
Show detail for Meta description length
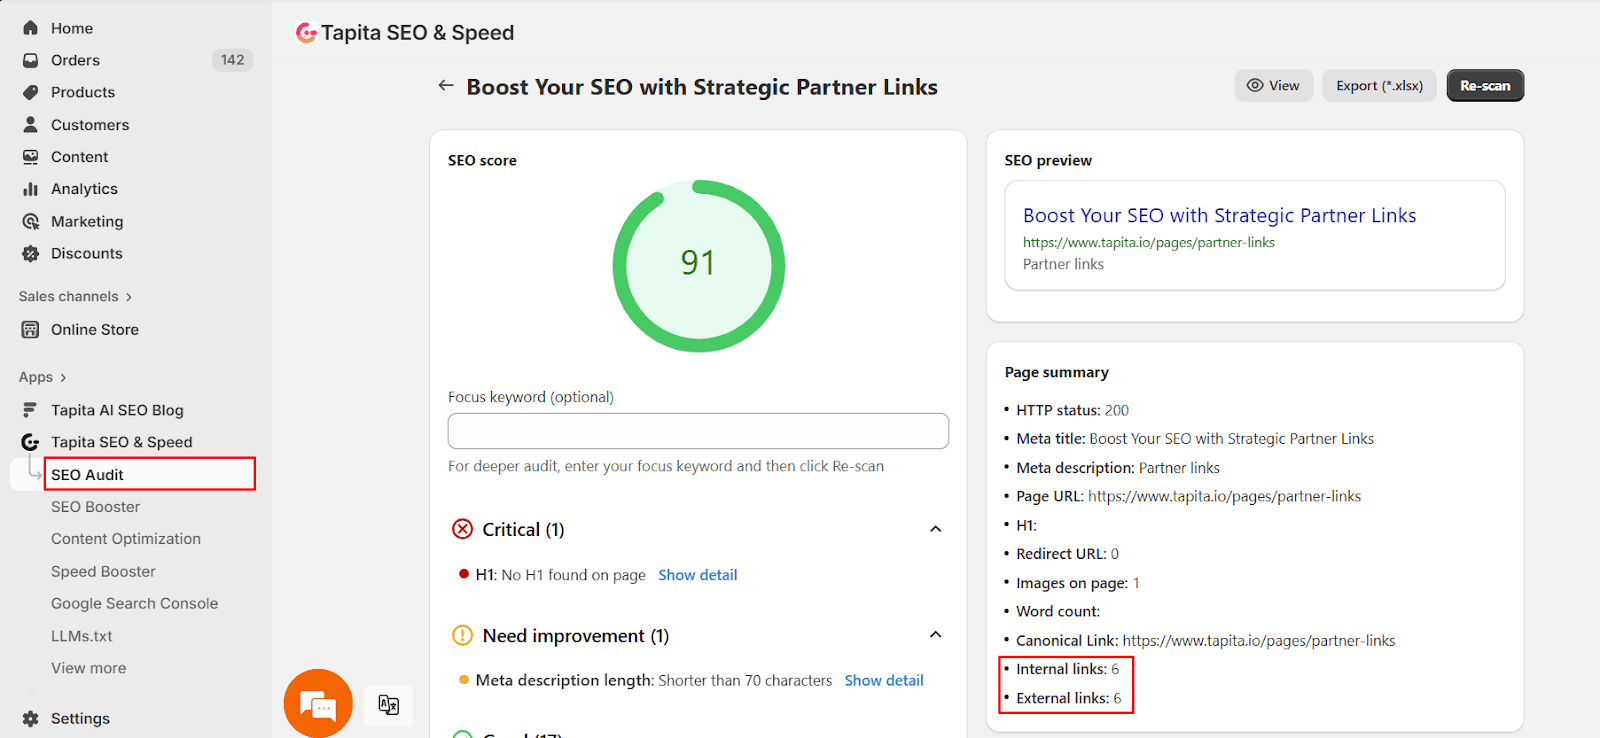tap(884, 680)
